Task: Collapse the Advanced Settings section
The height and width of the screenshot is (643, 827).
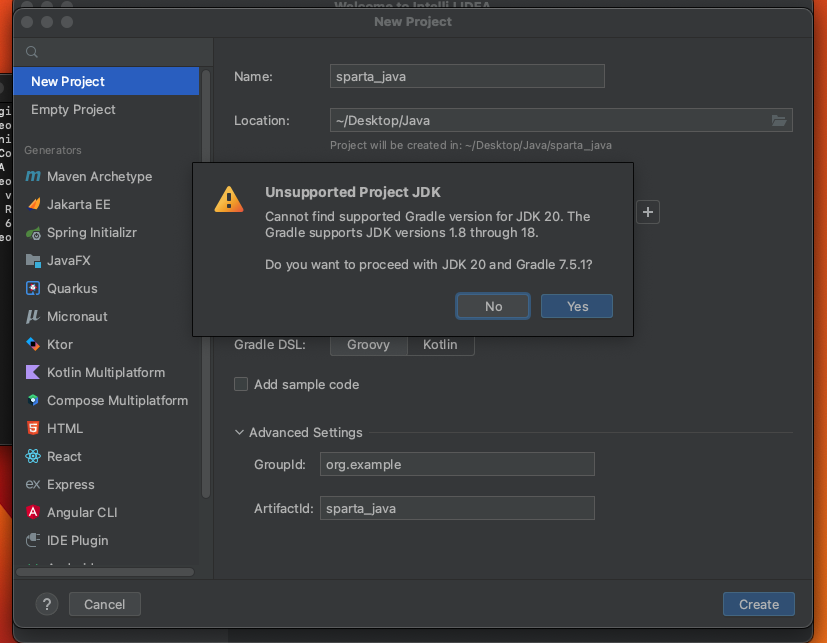Action: click(239, 433)
